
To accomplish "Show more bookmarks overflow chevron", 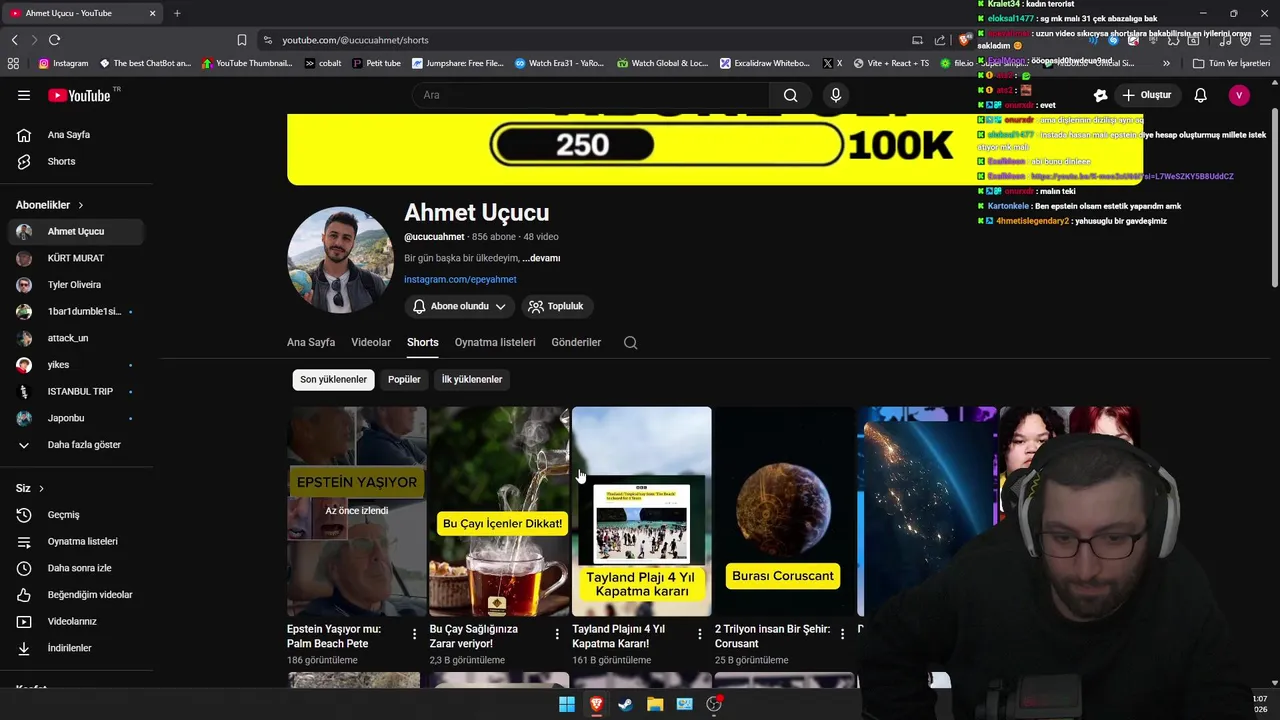I will click(1166, 63).
